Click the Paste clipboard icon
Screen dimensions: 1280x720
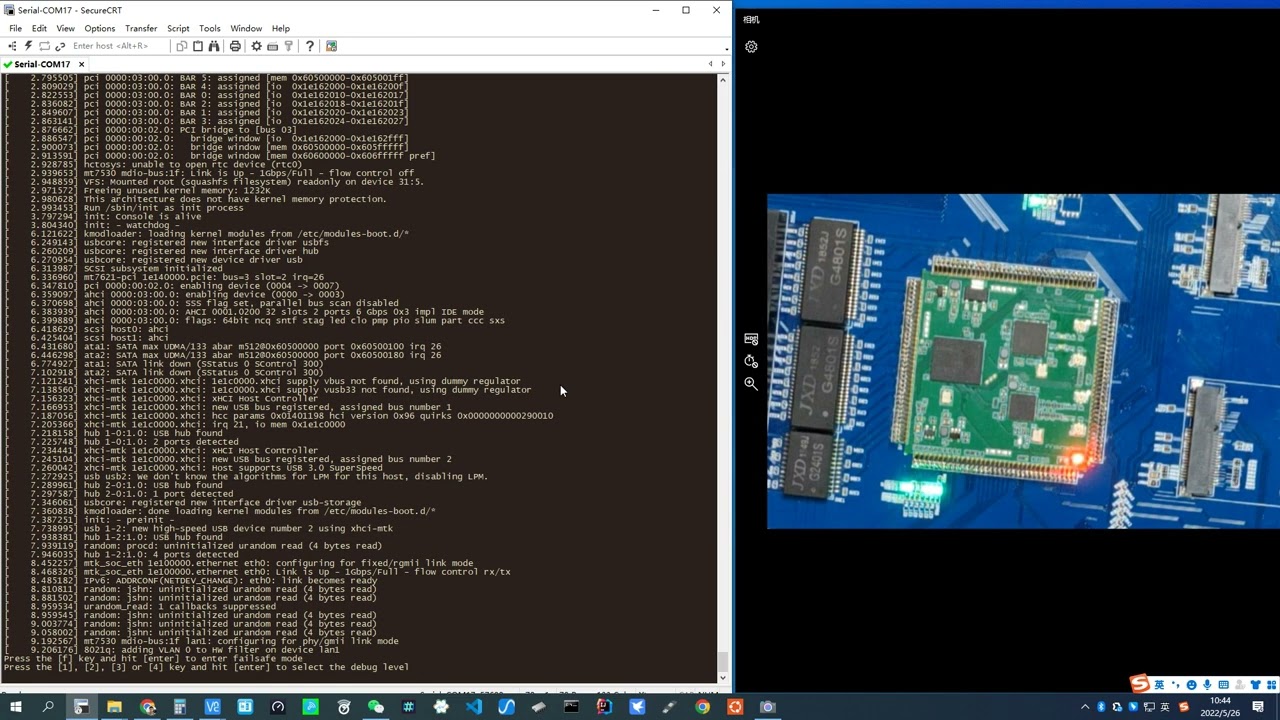198,46
